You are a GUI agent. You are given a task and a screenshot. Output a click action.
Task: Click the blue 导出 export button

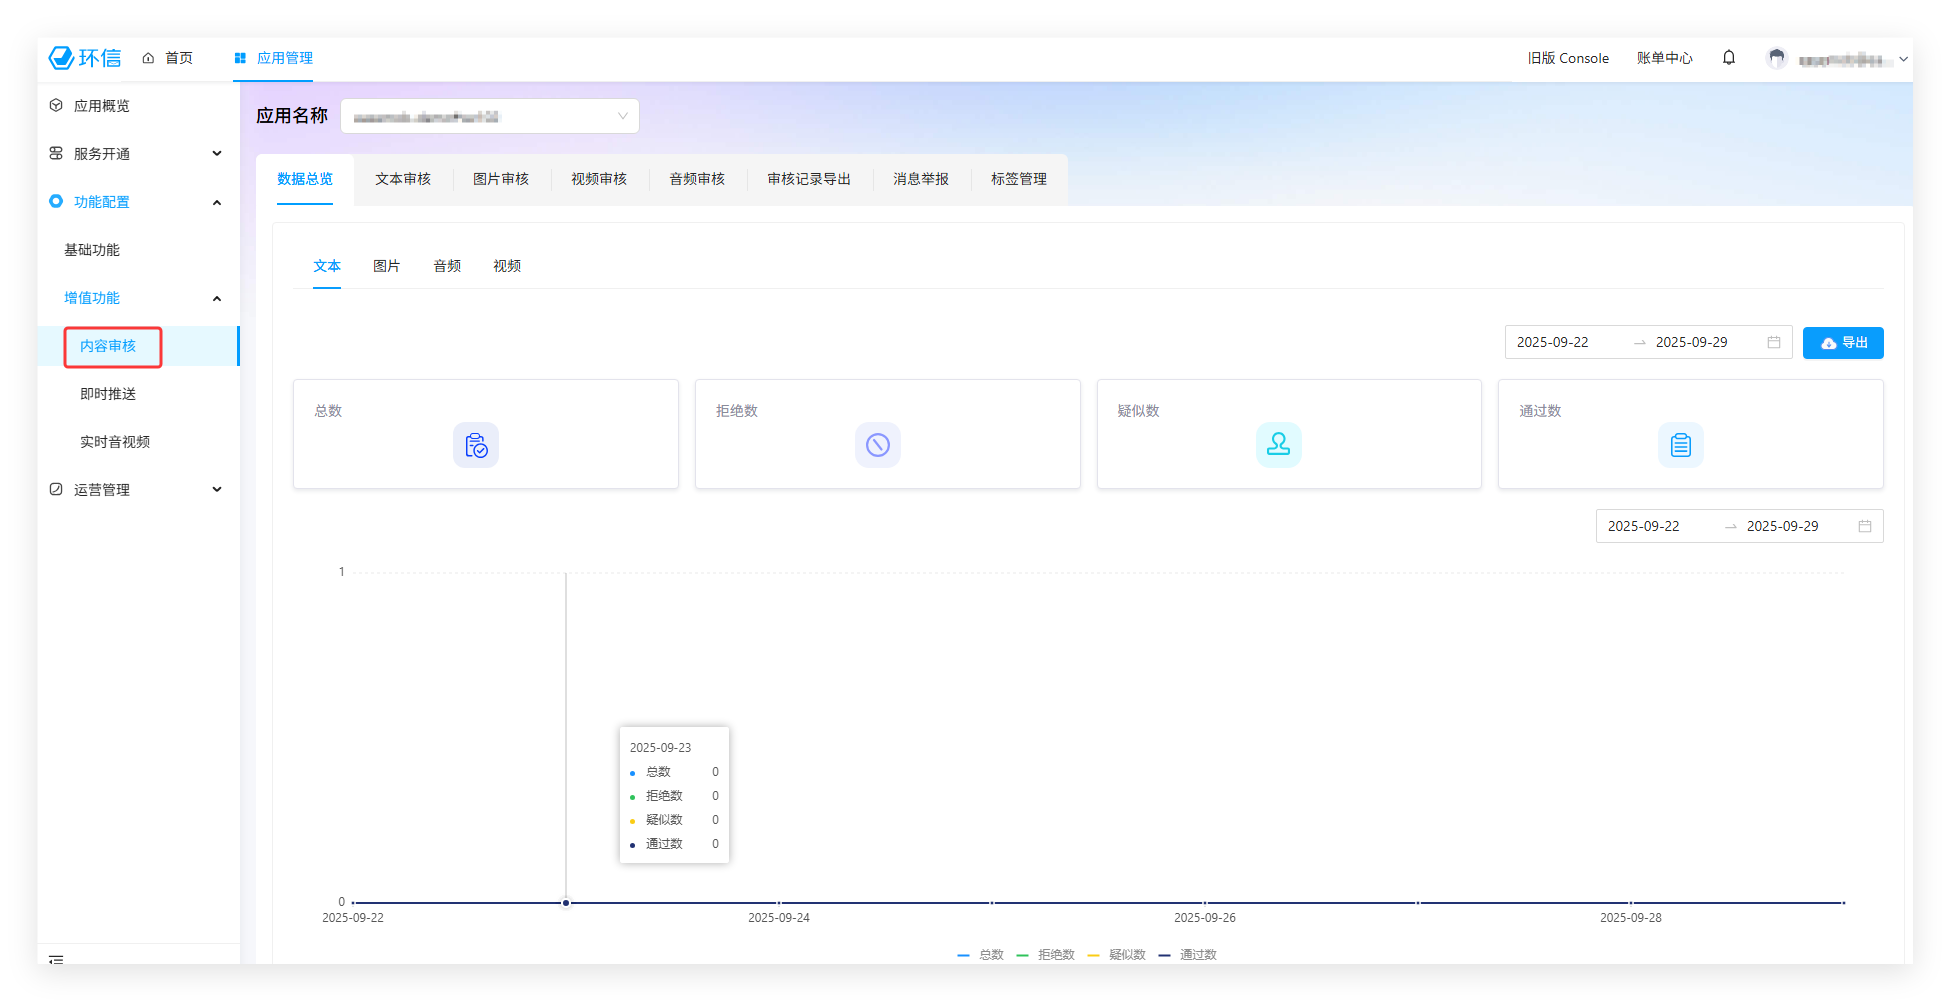(1843, 343)
